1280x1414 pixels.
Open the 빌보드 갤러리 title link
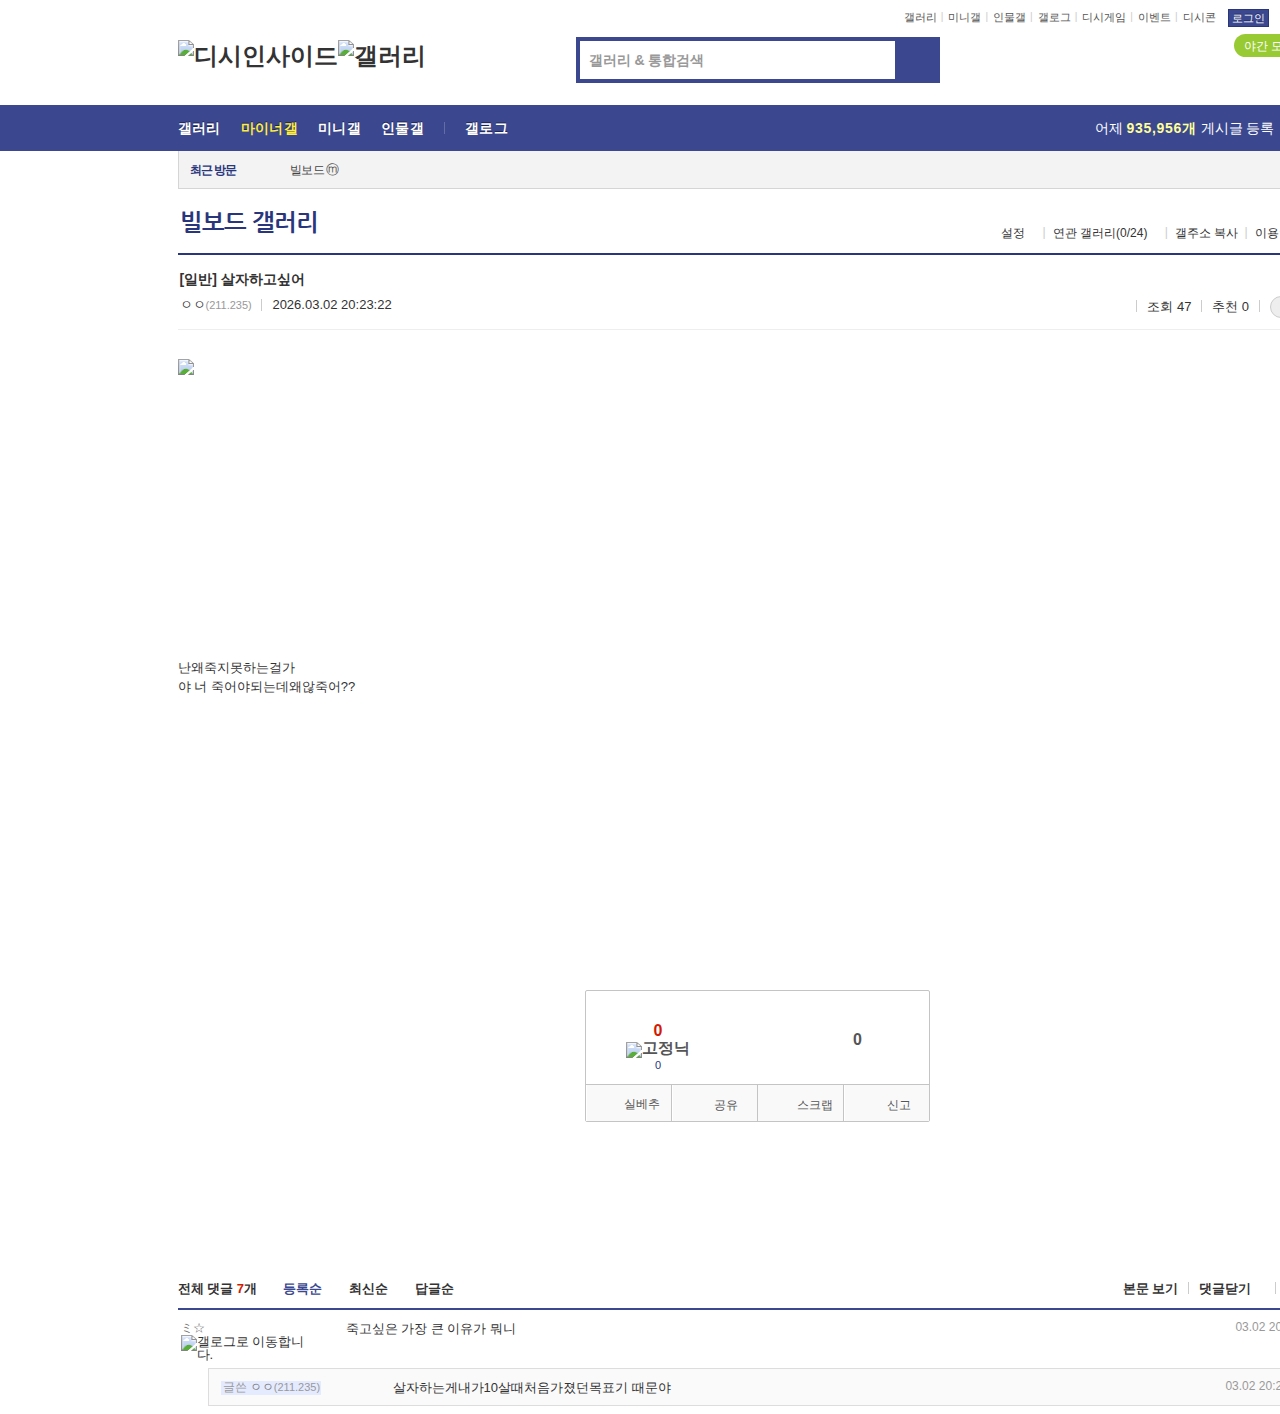tap(249, 221)
